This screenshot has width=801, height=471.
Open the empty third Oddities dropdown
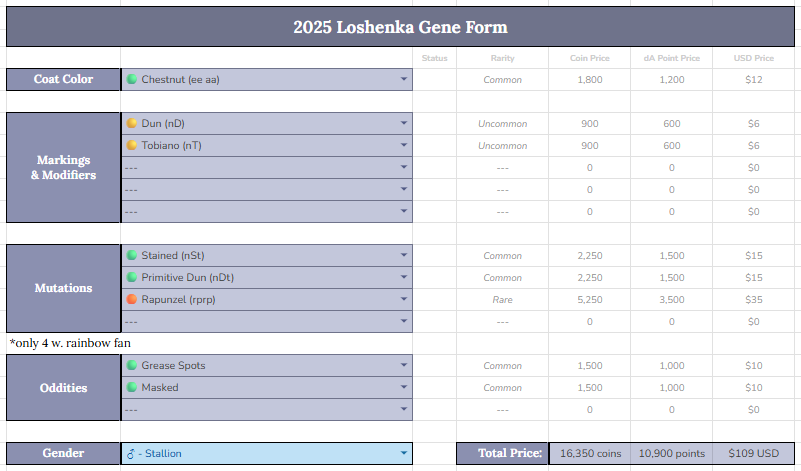coord(267,409)
